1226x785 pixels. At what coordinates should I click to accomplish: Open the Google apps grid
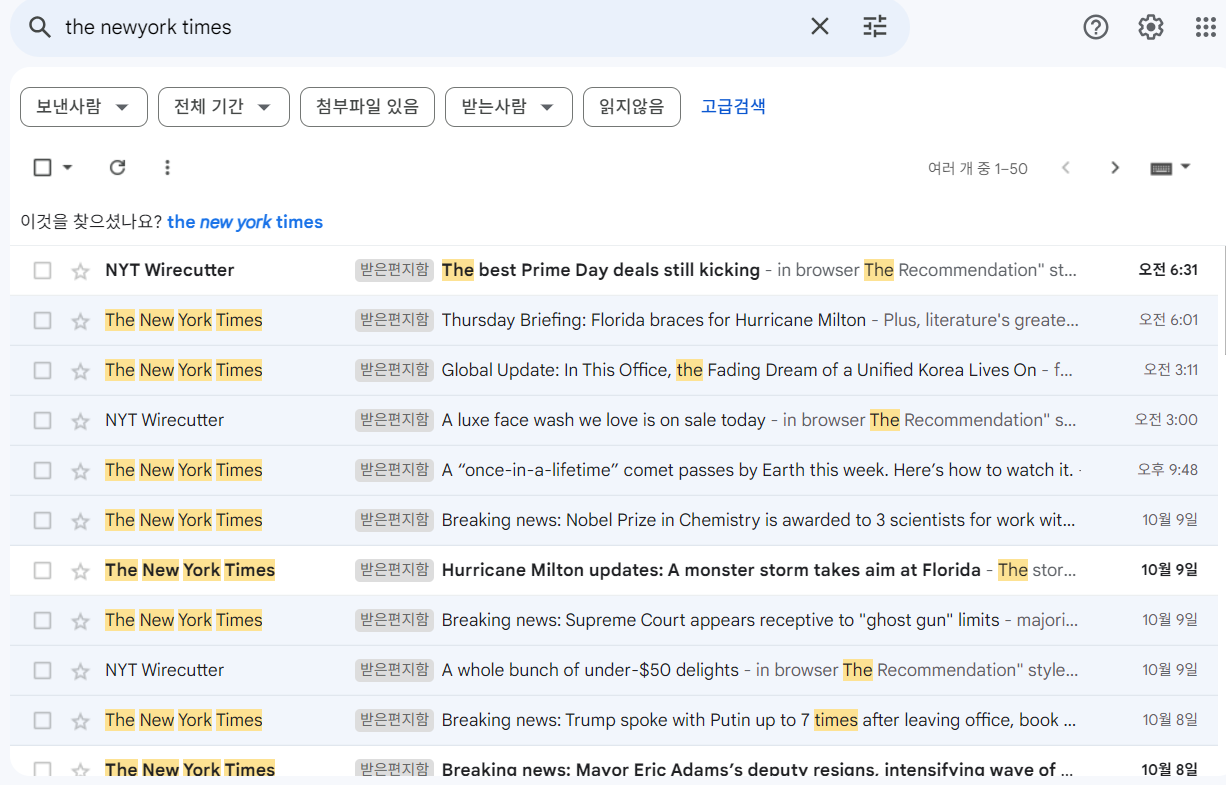(x=1204, y=27)
